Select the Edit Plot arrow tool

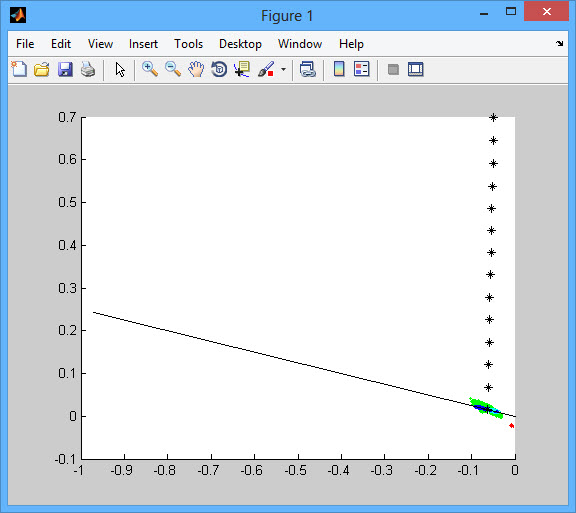tap(120, 69)
